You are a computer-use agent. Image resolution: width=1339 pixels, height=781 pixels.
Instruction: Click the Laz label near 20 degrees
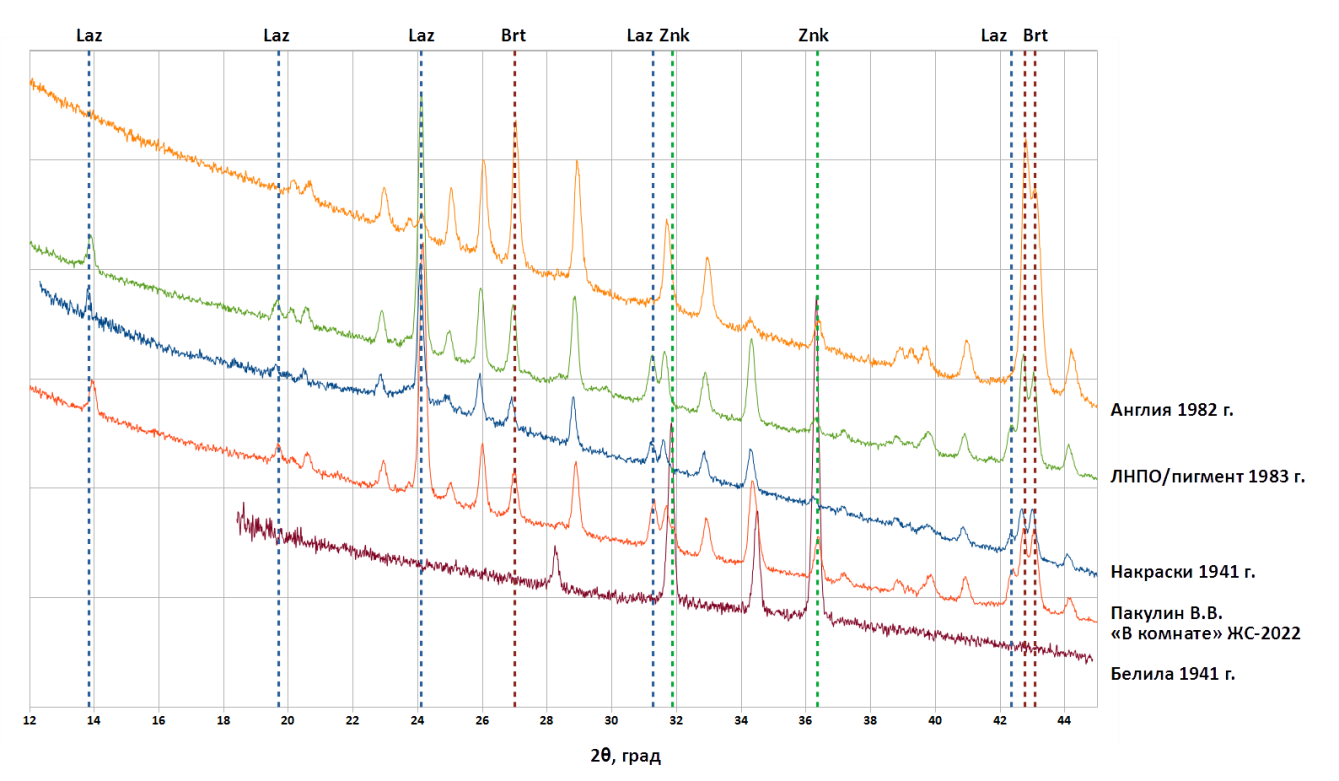coord(276,35)
